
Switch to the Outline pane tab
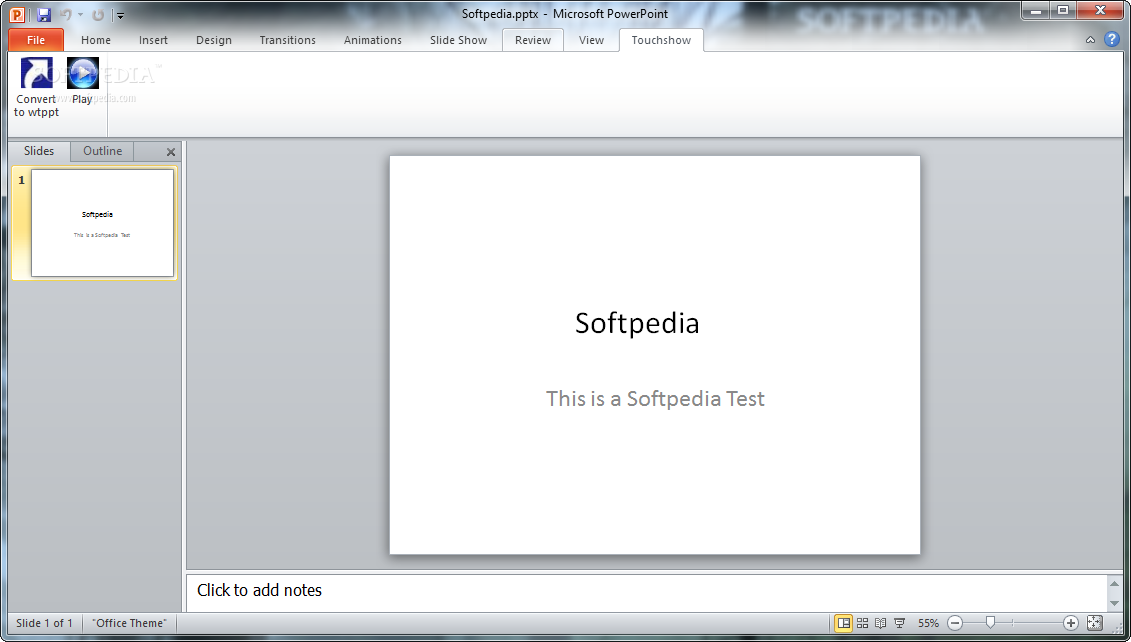[x=102, y=151]
